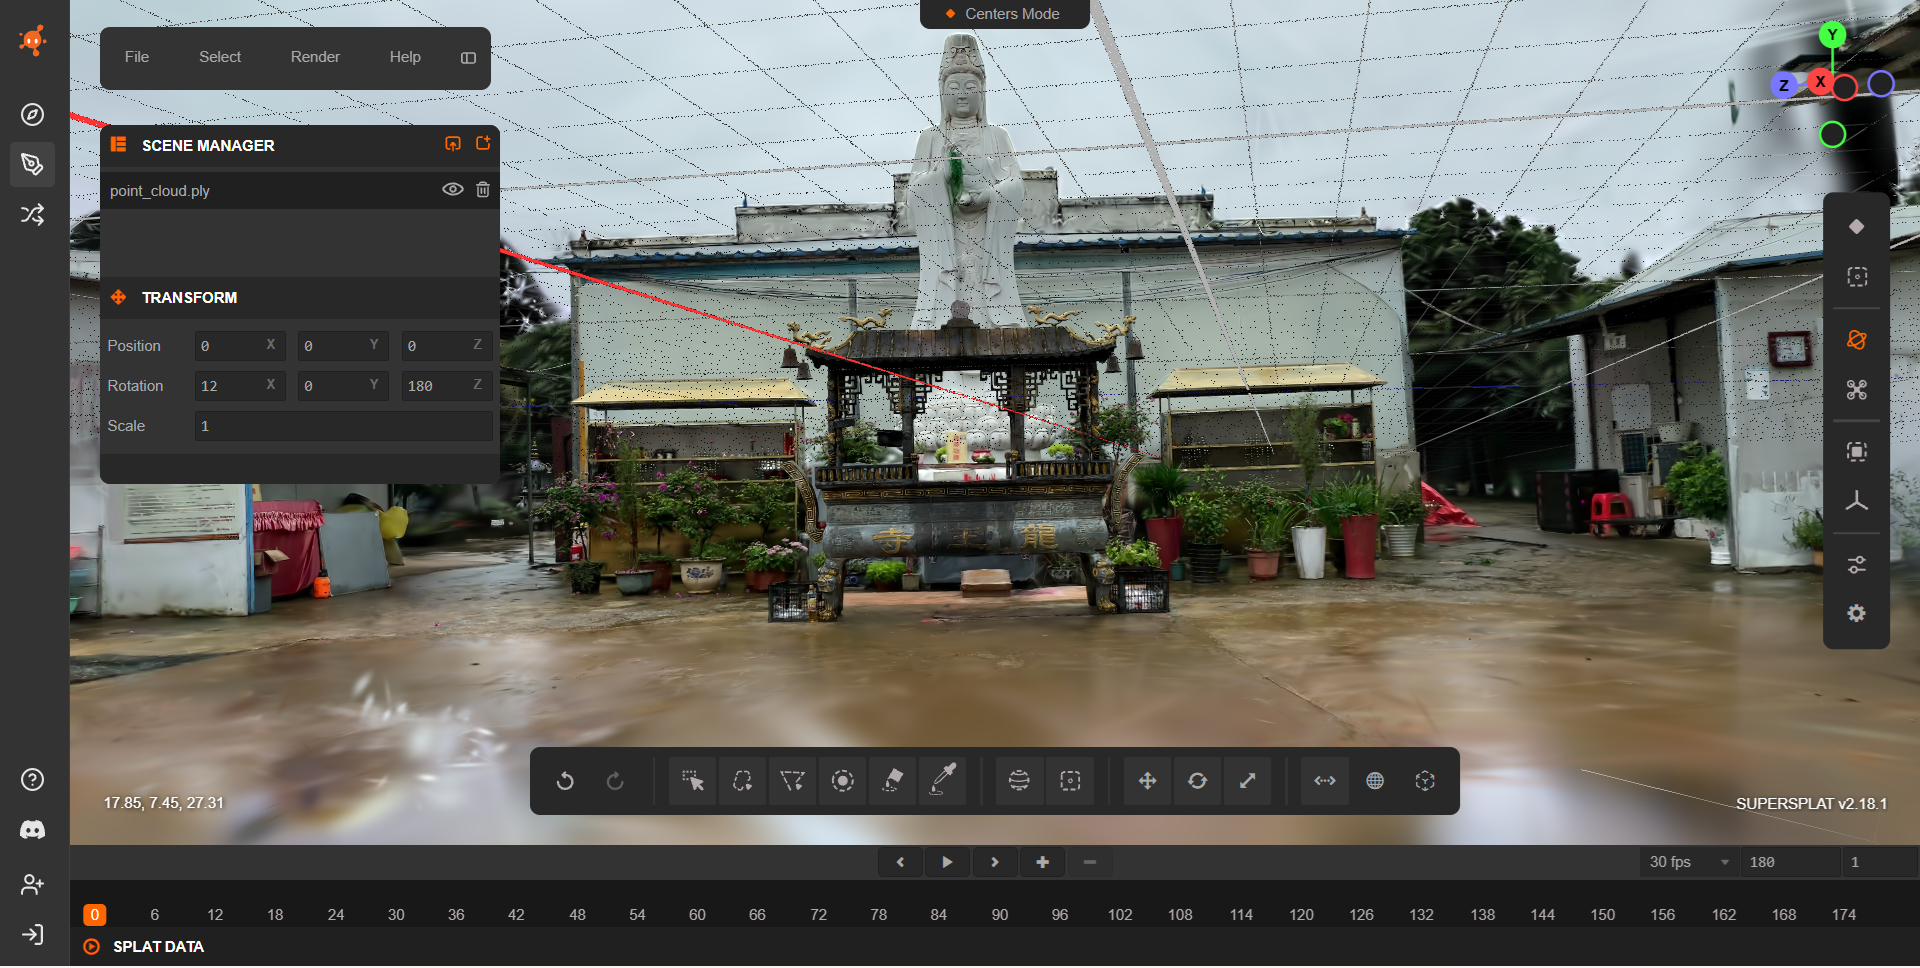Screen dimensions: 1920x968
Task: Remove keyframe with minus button
Action: tap(1090, 862)
